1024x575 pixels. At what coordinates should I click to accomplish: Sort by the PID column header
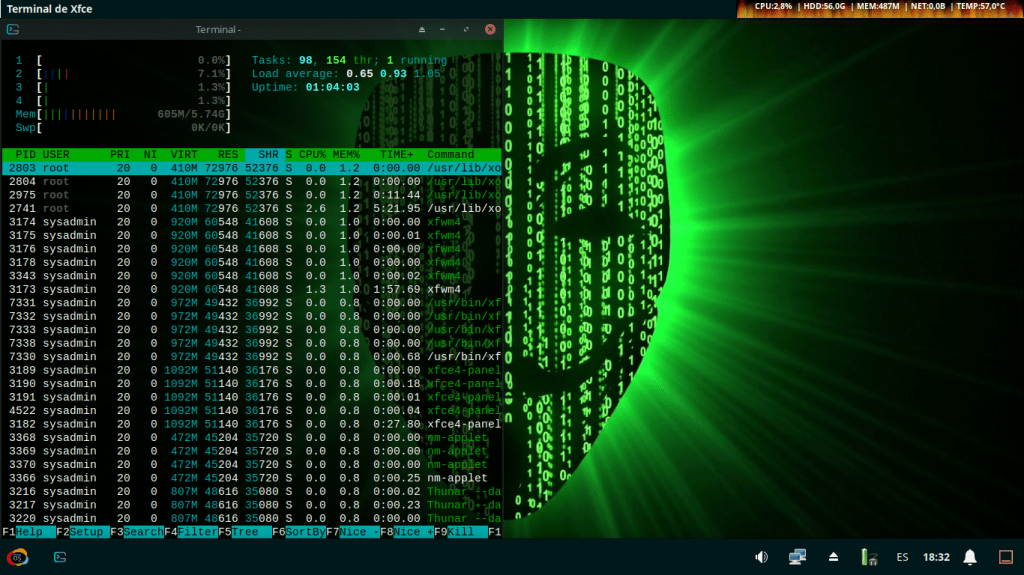[26, 155]
